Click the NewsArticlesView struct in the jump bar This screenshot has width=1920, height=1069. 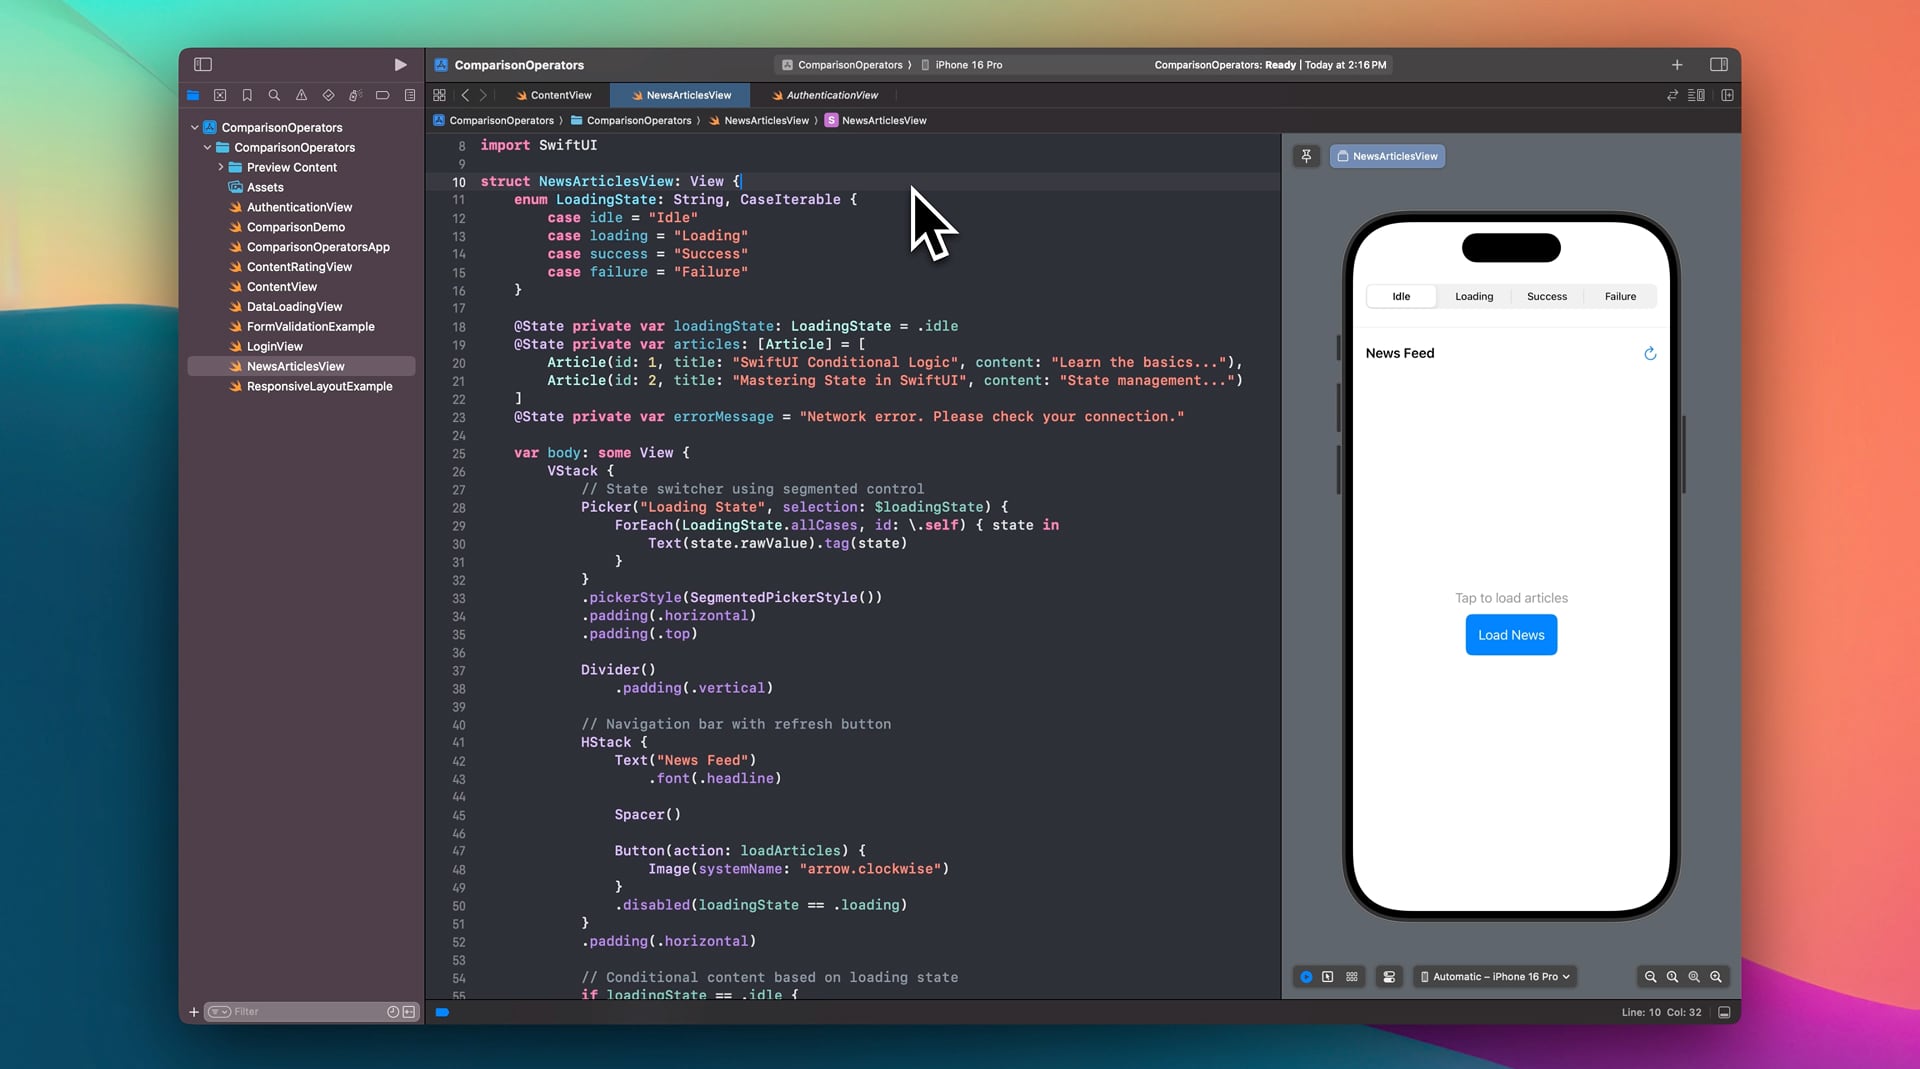pos(875,120)
